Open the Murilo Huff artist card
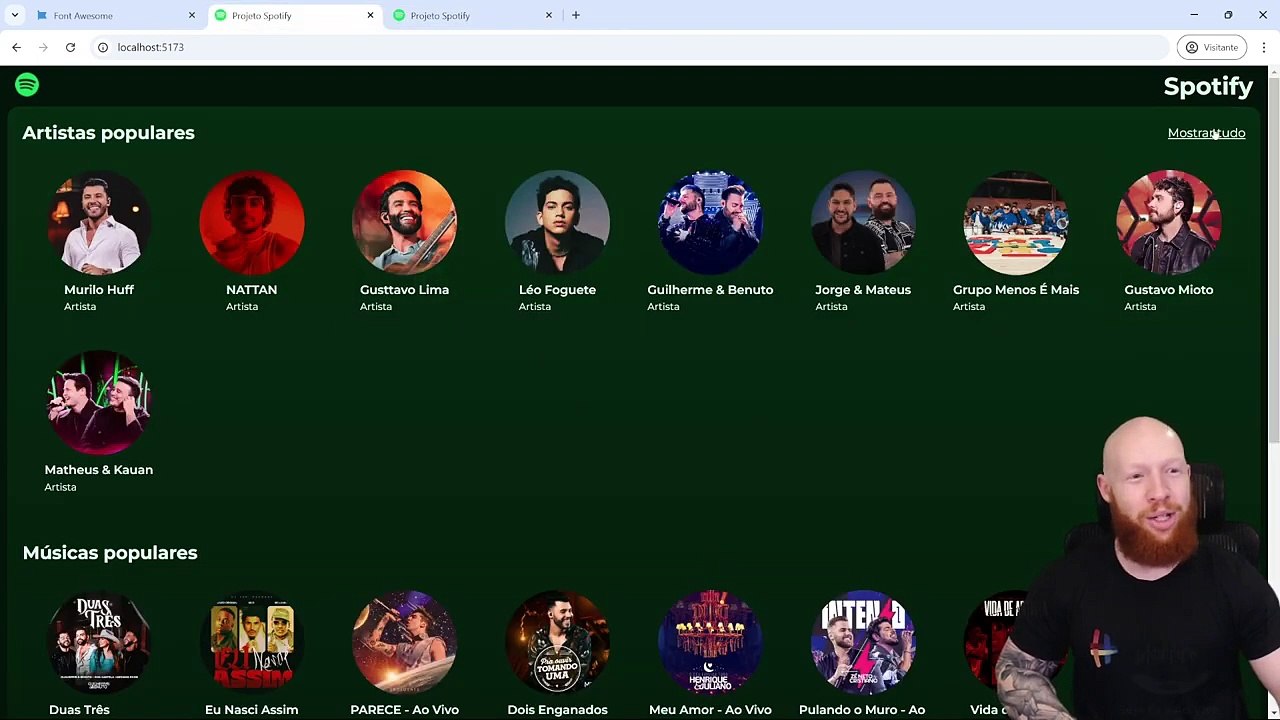Viewport: 1280px width, 720px height. tap(99, 241)
